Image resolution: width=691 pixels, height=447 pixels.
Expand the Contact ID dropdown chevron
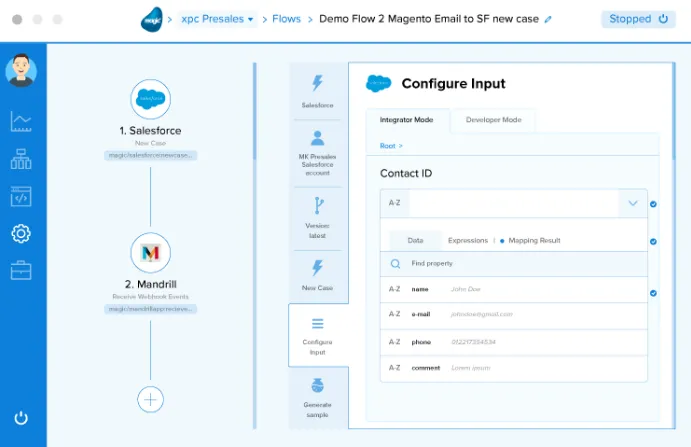click(x=633, y=203)
